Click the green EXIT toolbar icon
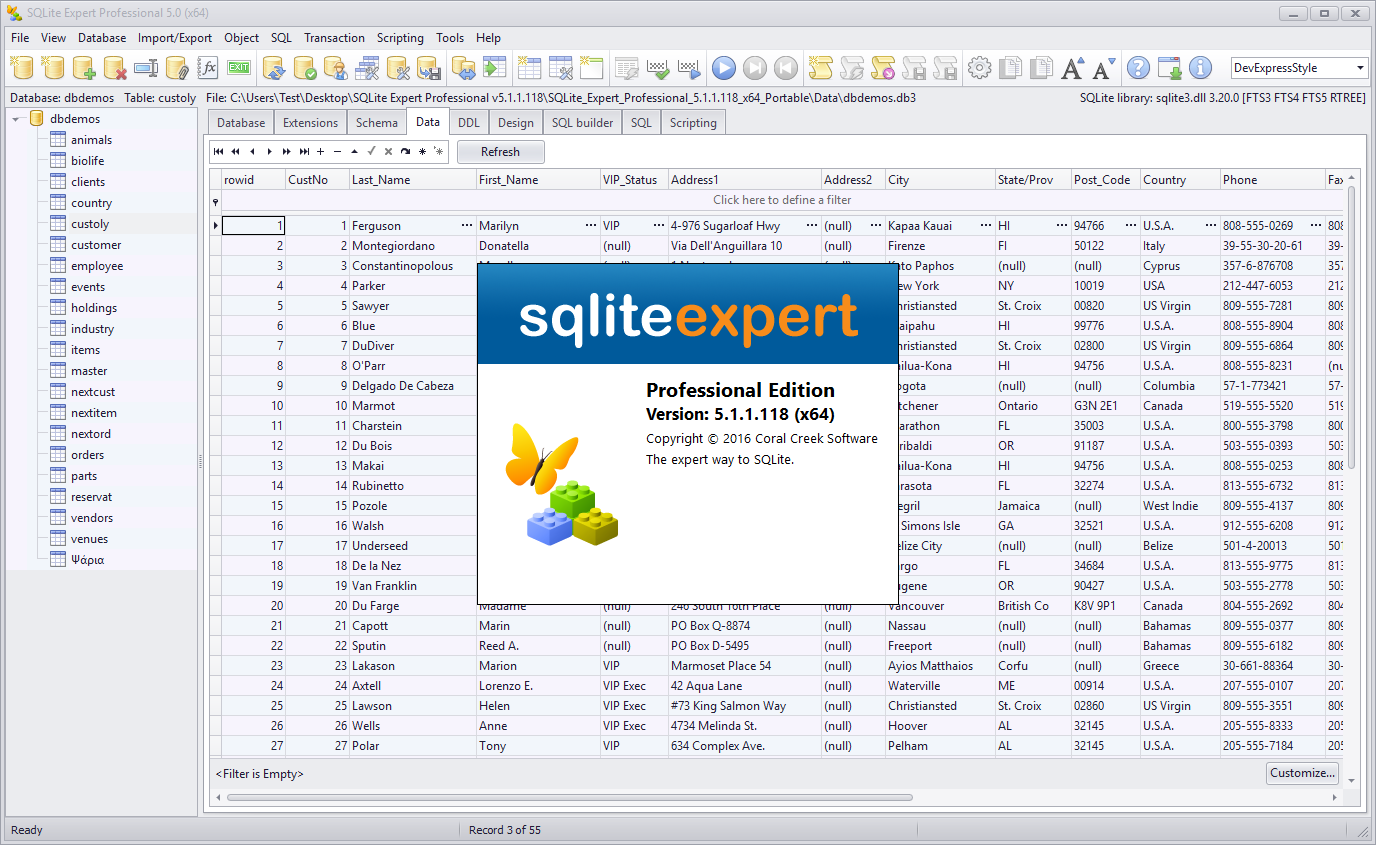The height and width of the screenshot is (845, 1376). [x=239, y=68]
